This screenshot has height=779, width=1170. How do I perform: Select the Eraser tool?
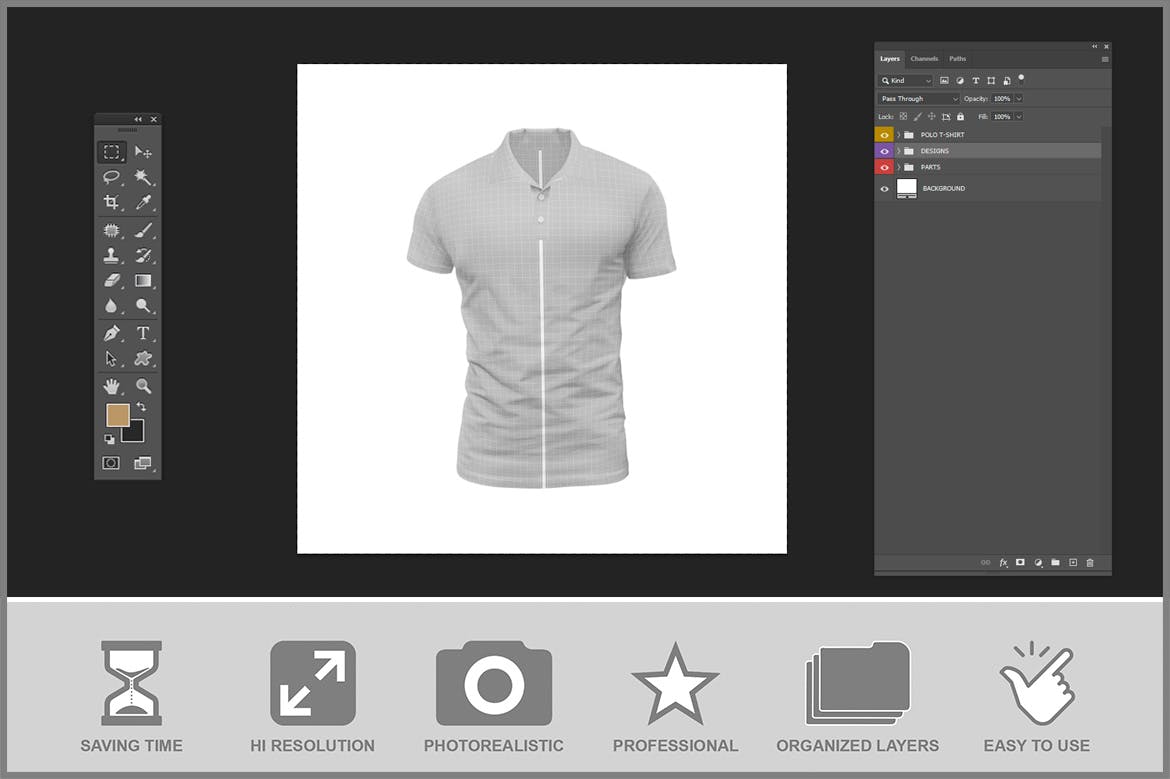[112, 281]
